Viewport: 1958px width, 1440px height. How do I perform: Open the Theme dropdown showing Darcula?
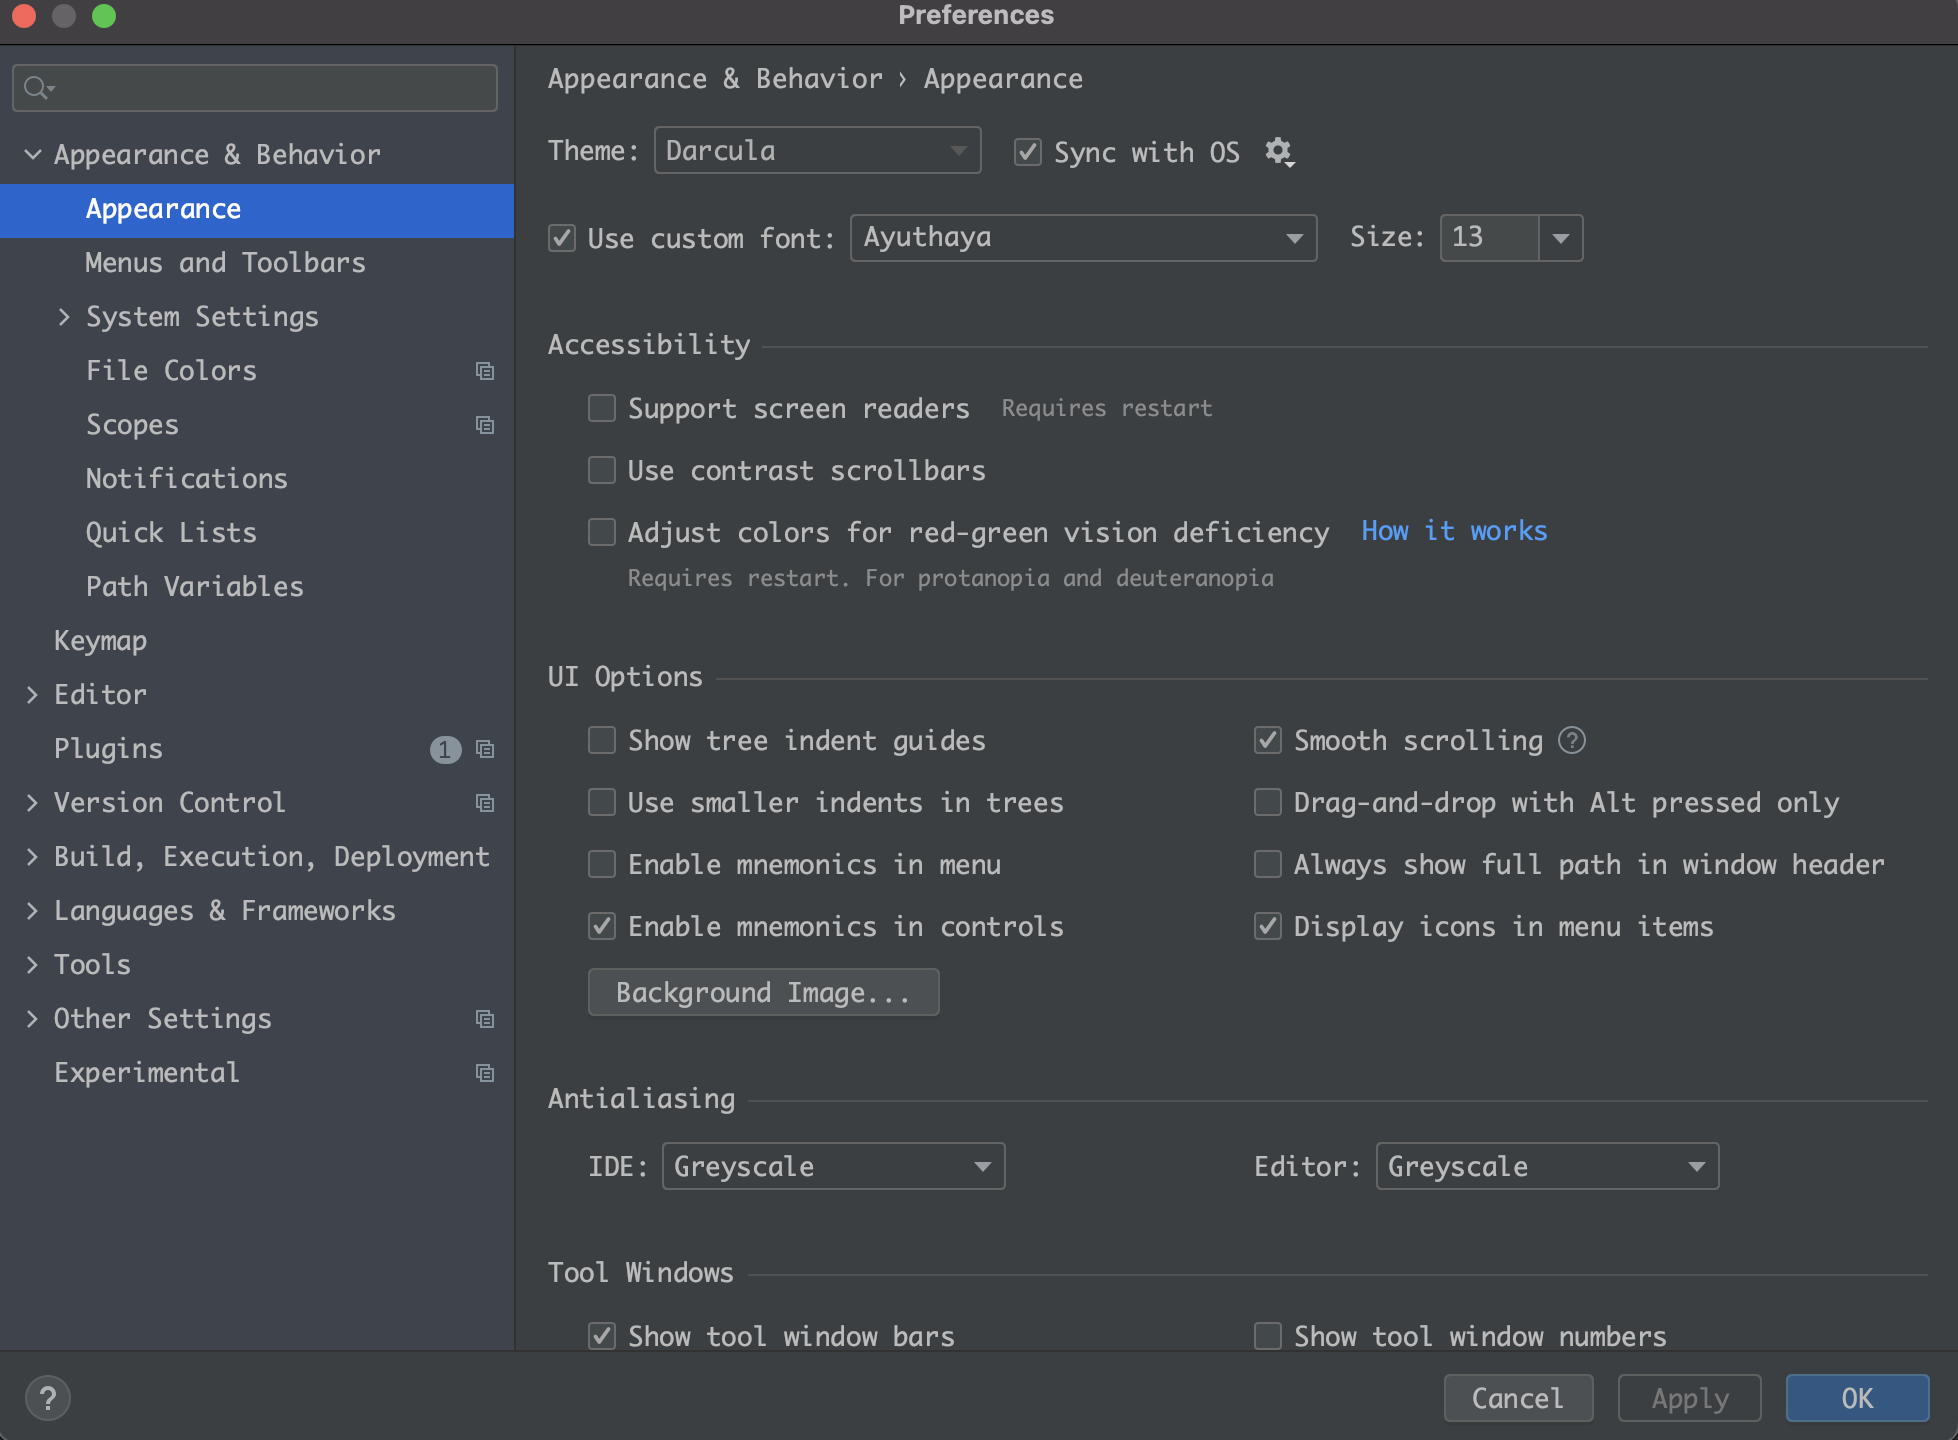(816, 151)
